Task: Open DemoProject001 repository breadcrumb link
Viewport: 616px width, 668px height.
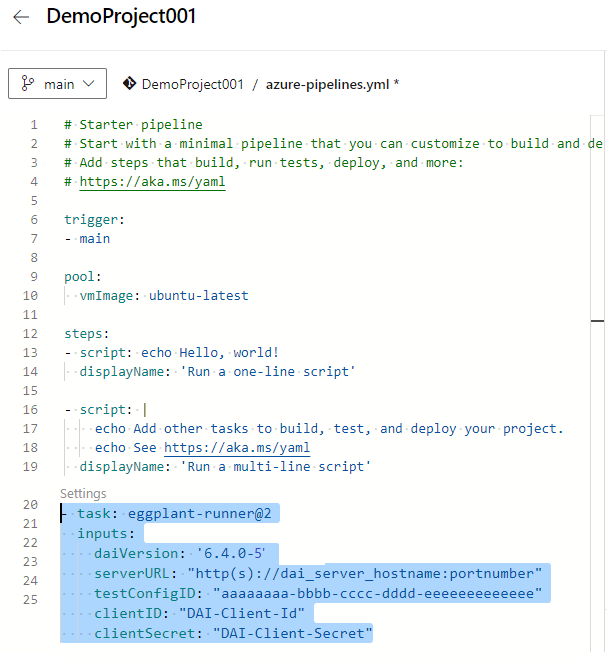Action: [193, 84]
